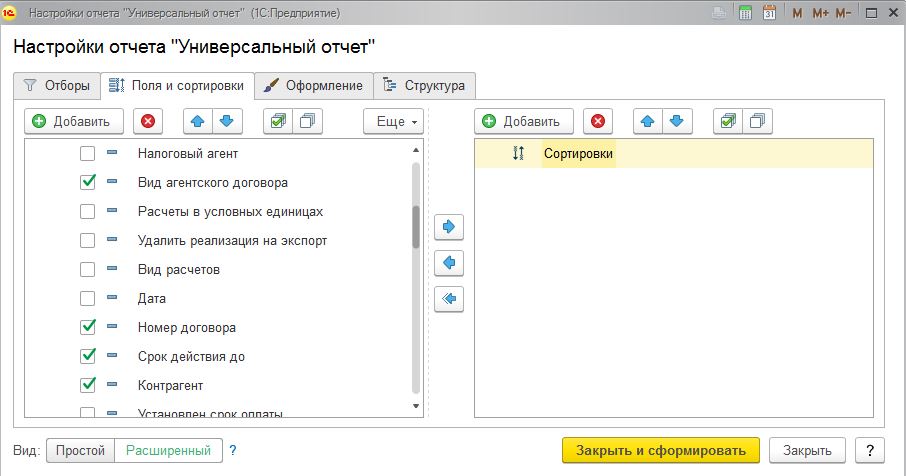Click Закрыть и сформировать button
906x476 pixels.
tap(660, 450)
